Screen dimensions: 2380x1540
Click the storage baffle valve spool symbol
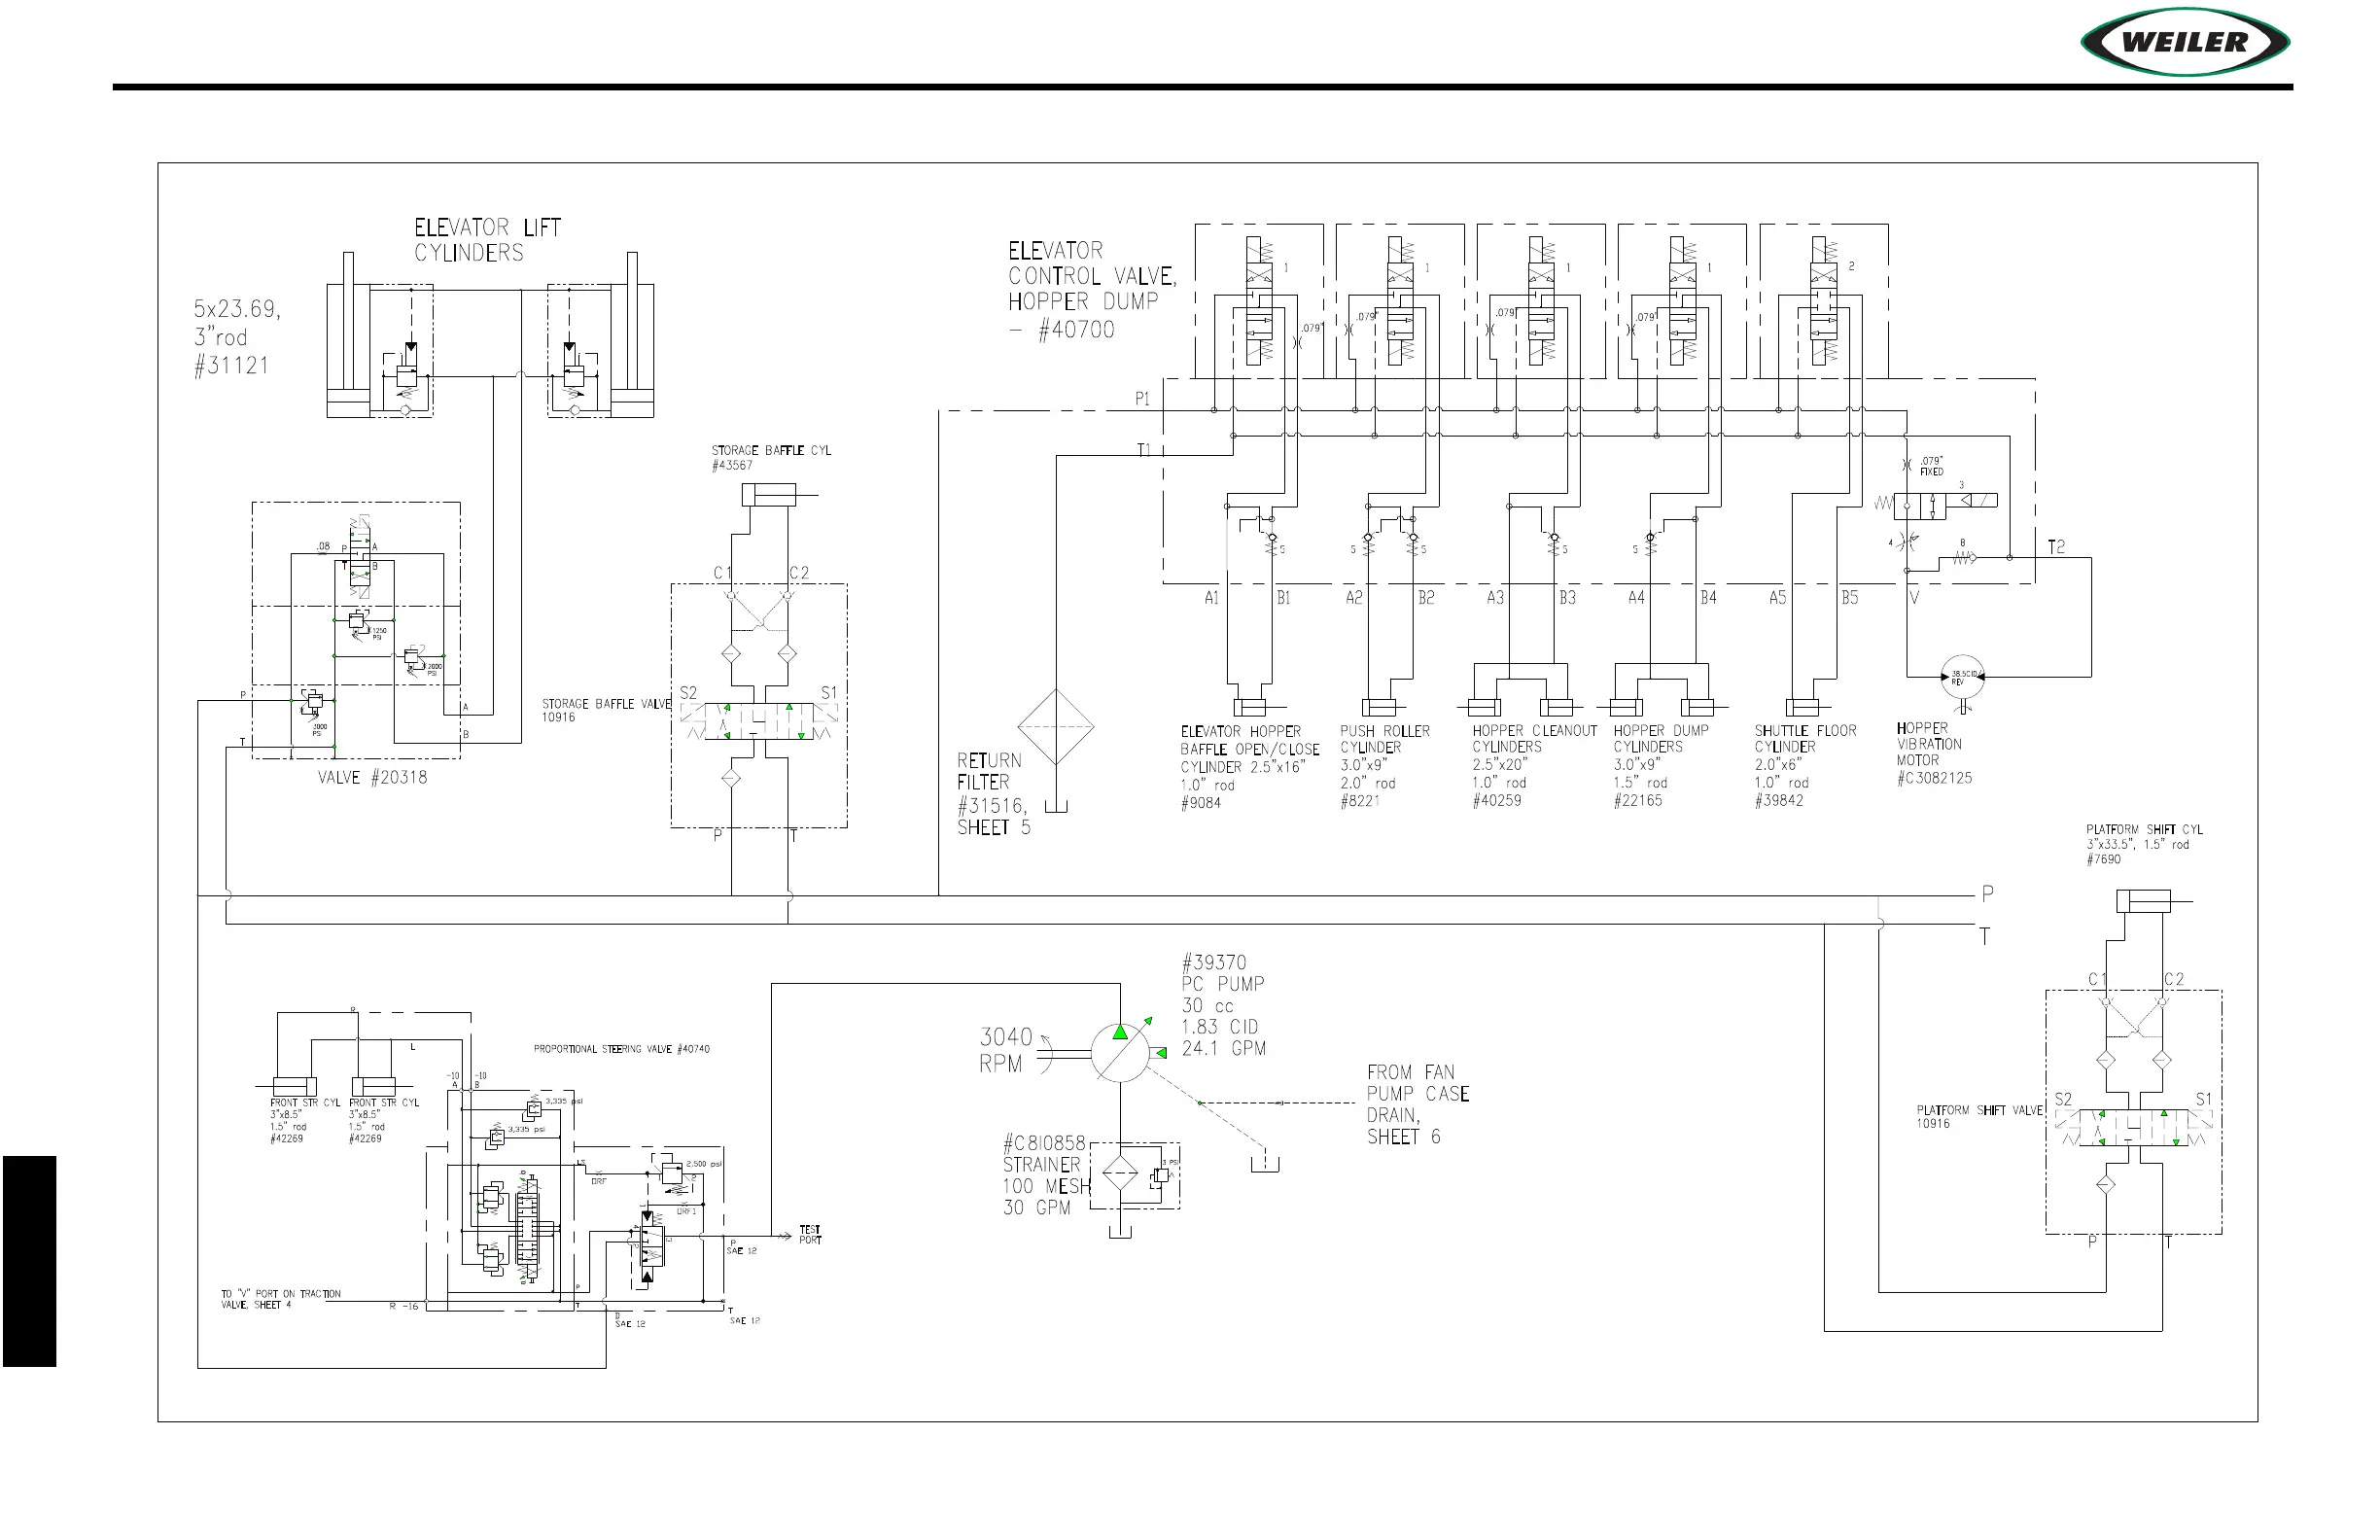tap(760, 721)
